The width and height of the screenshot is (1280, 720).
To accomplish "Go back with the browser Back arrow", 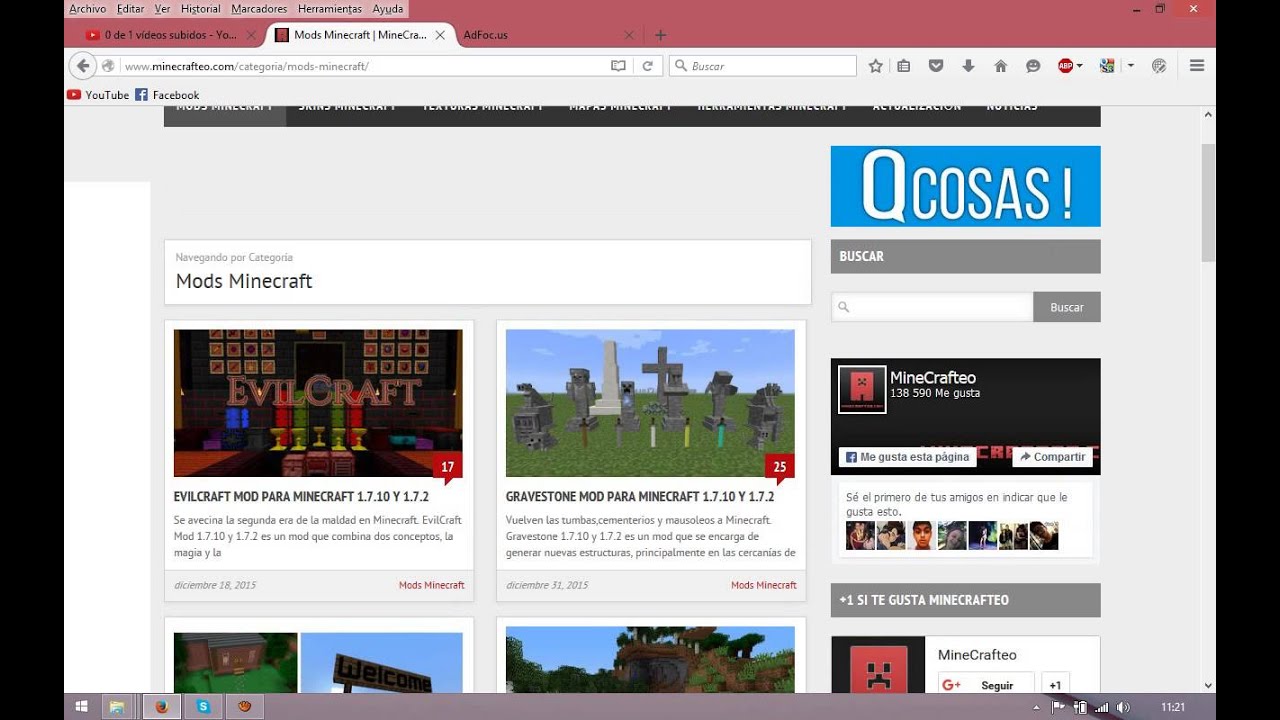I will (82, 66).
